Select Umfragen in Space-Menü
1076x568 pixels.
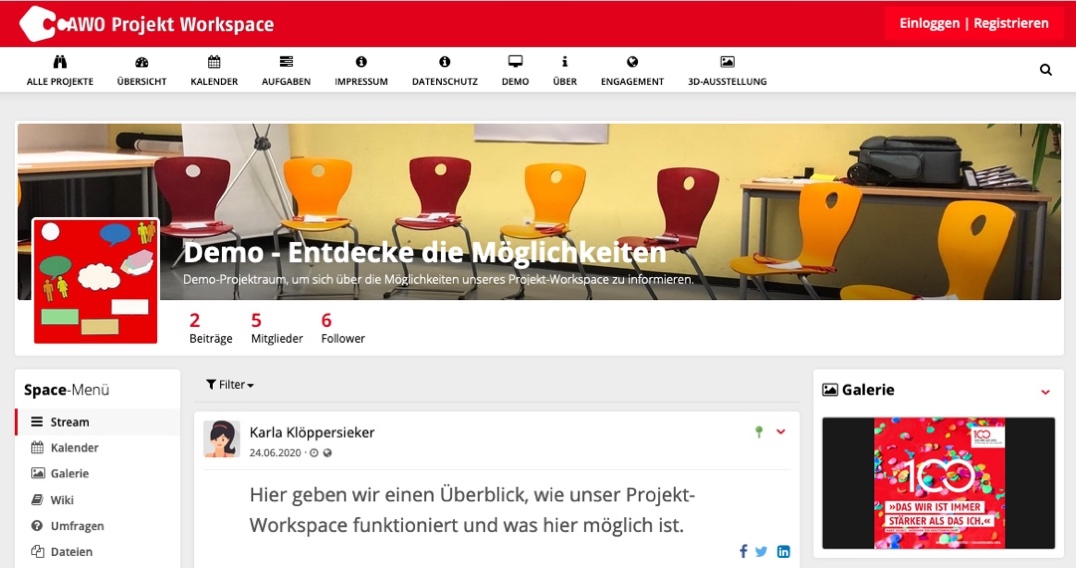pos(97,525)
